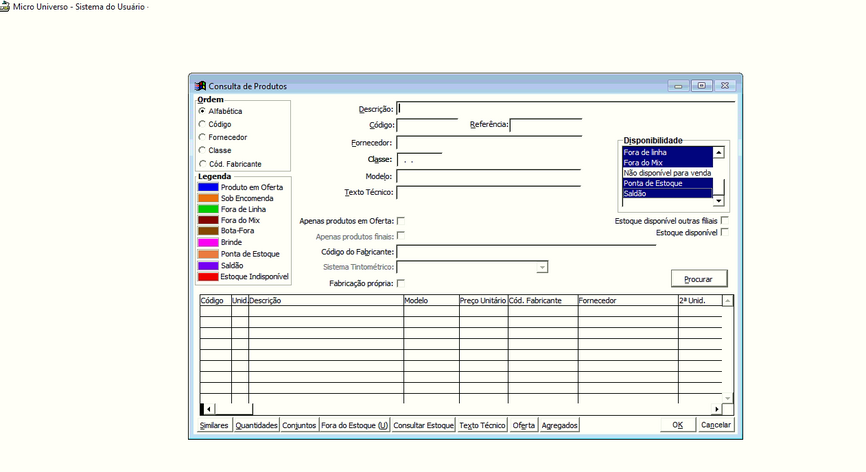
Task: Open Similares button
Action: [214, 425]
